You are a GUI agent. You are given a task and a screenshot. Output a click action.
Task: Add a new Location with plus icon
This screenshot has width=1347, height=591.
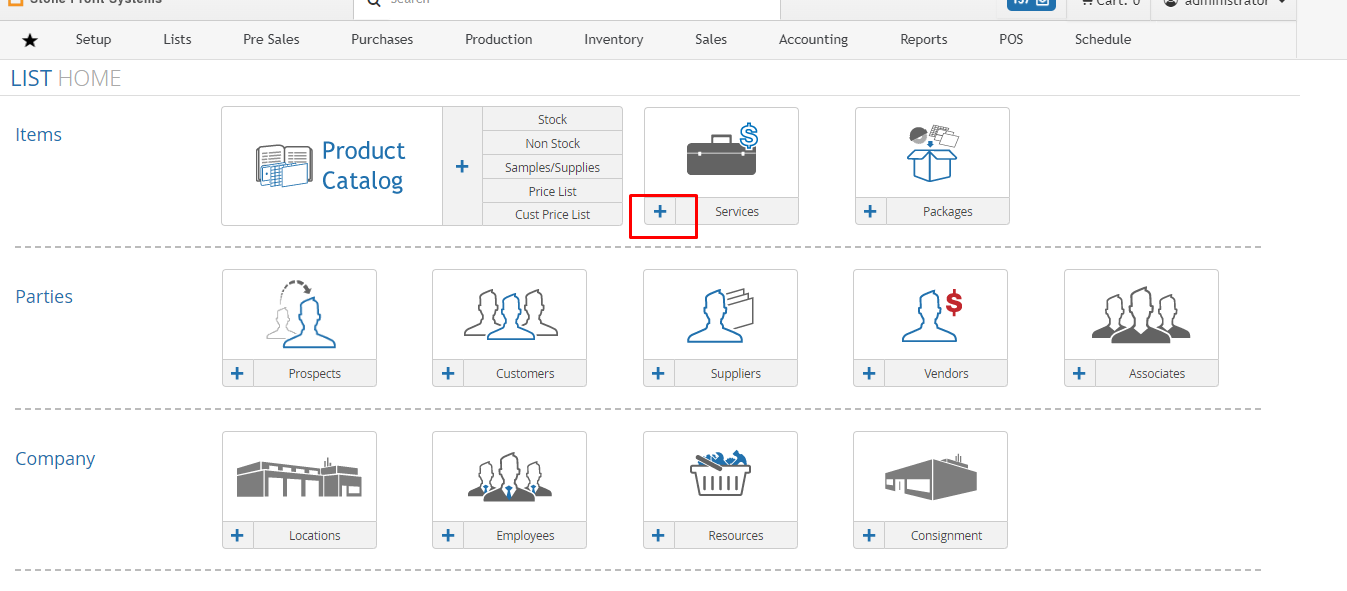(238, 535)
